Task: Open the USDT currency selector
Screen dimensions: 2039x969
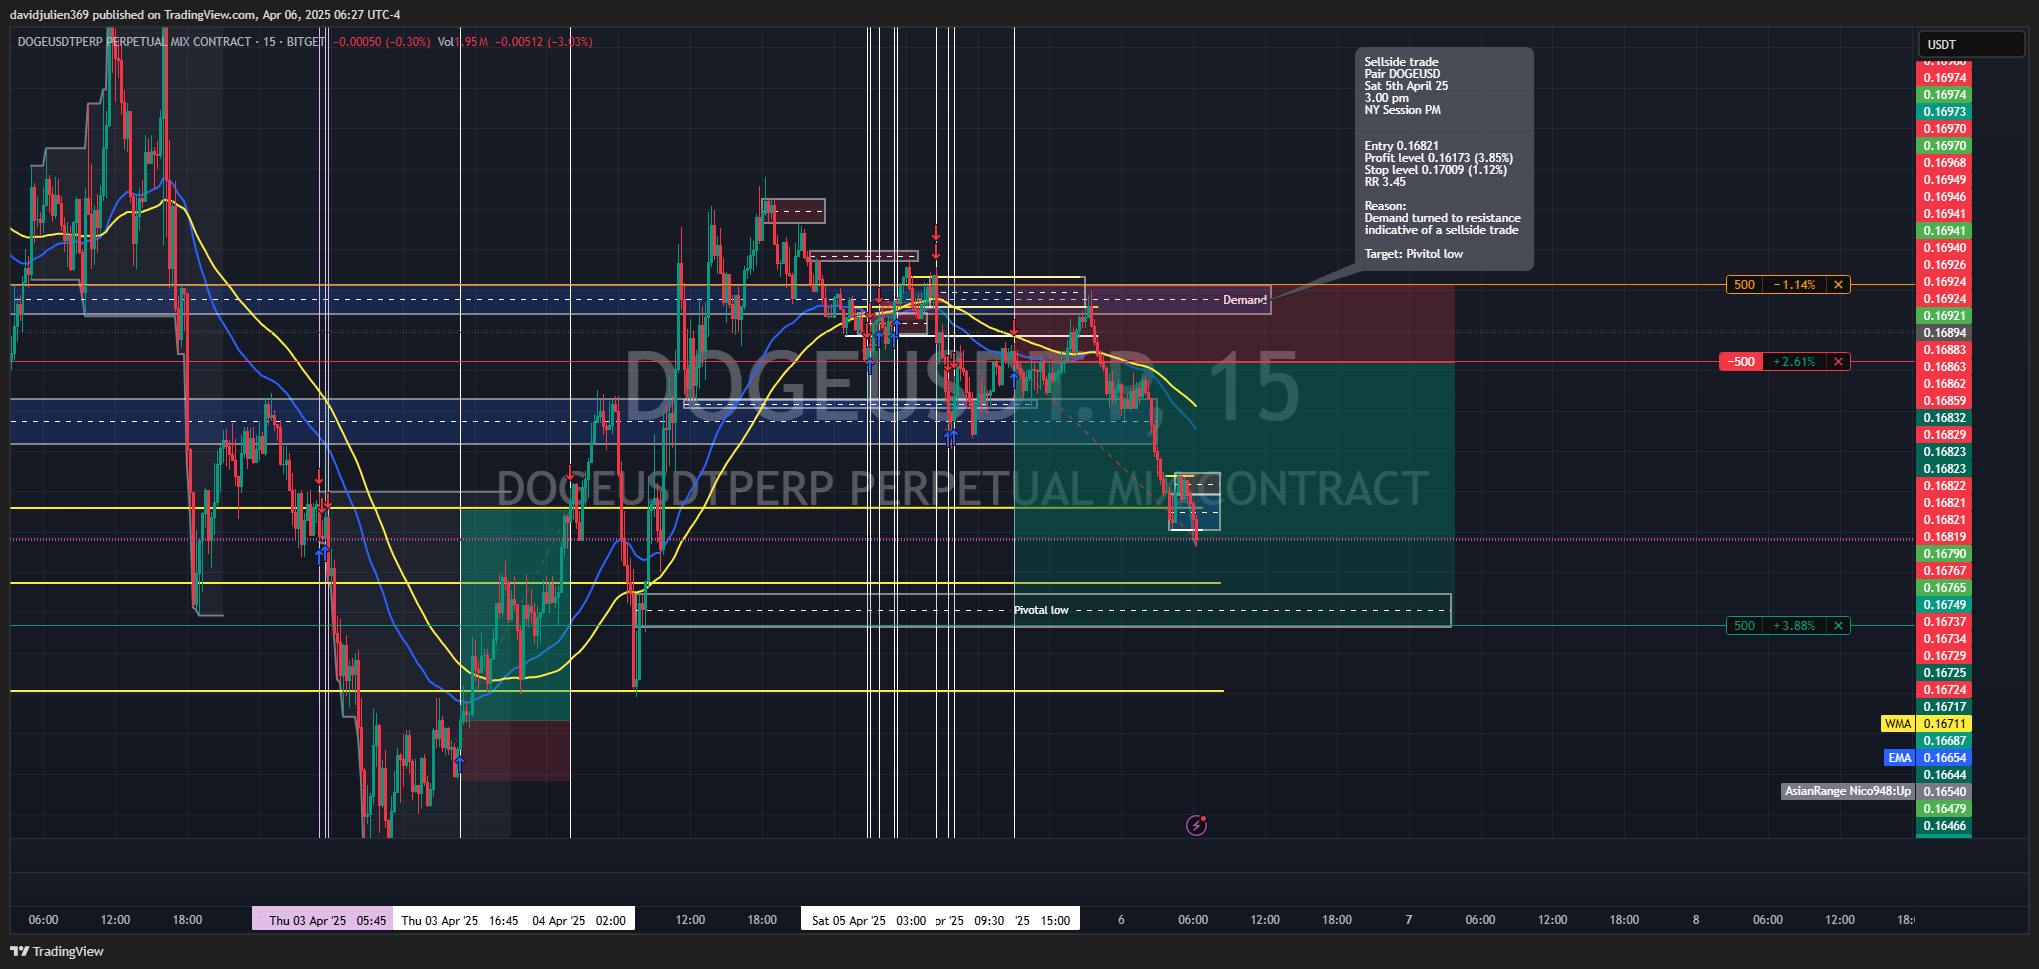Action: [x=1970, y=44]
